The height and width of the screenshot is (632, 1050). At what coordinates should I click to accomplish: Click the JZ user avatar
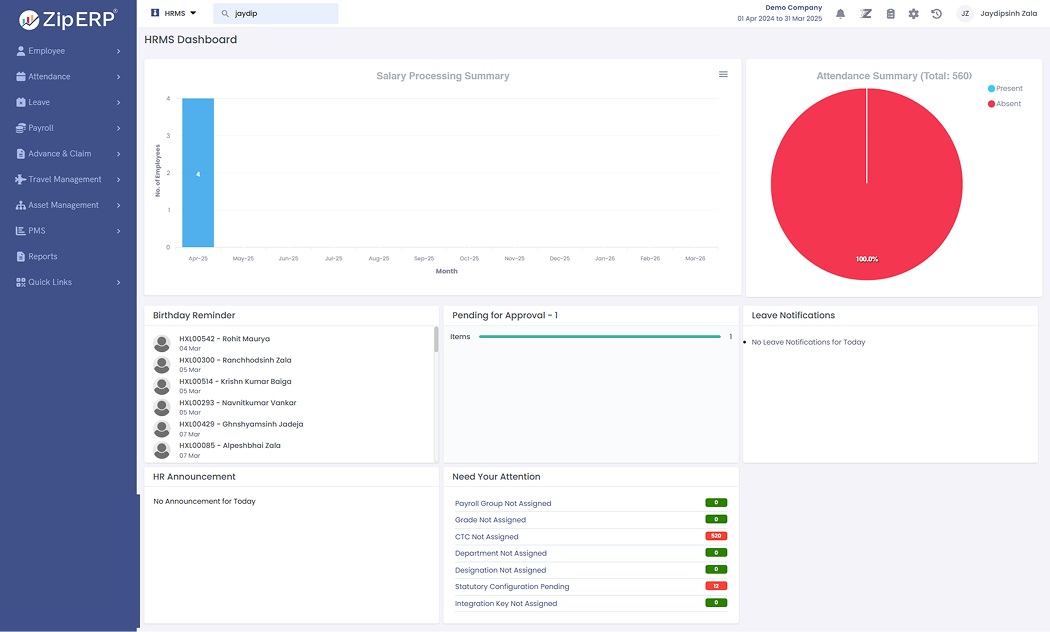click(x=965, y=14)
